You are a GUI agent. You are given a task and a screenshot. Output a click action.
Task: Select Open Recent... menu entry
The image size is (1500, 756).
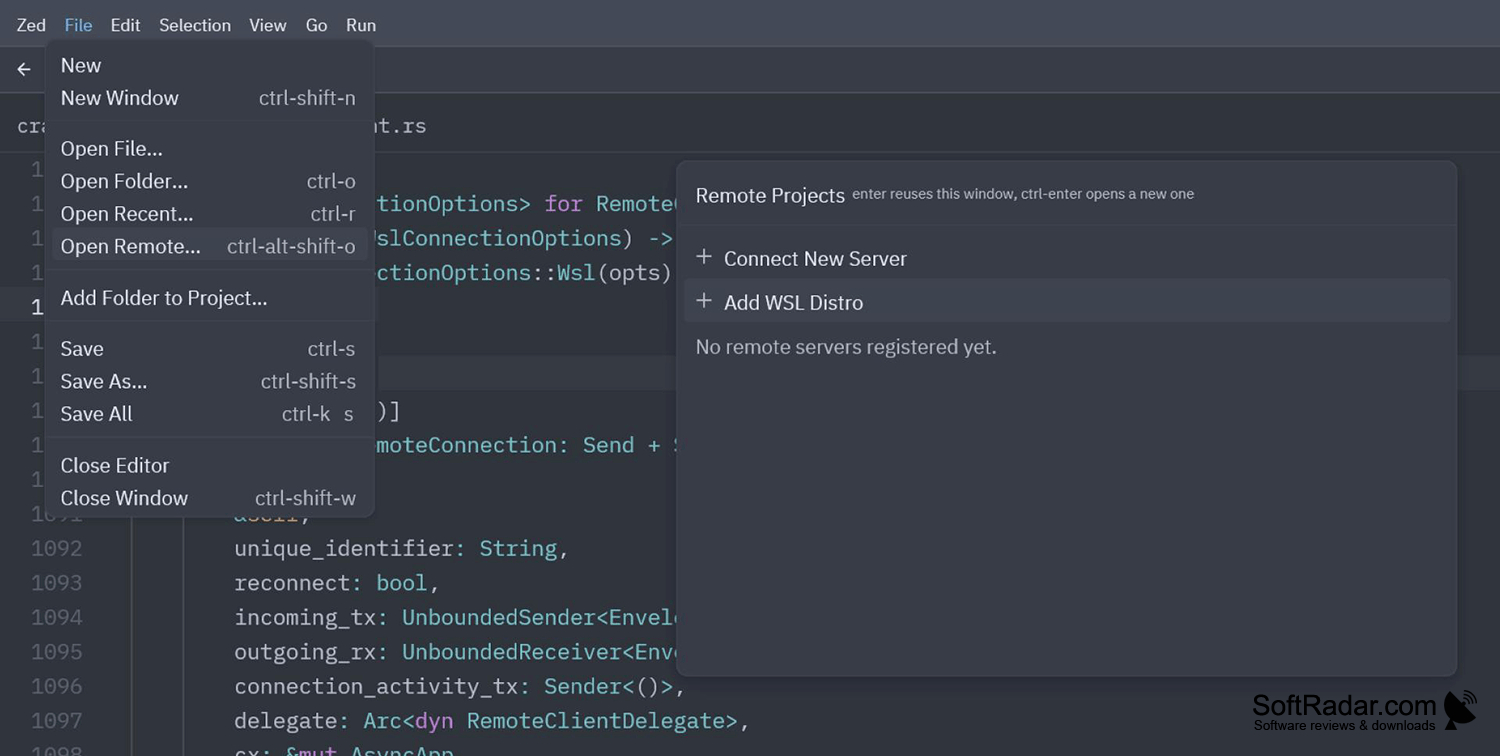210,214
